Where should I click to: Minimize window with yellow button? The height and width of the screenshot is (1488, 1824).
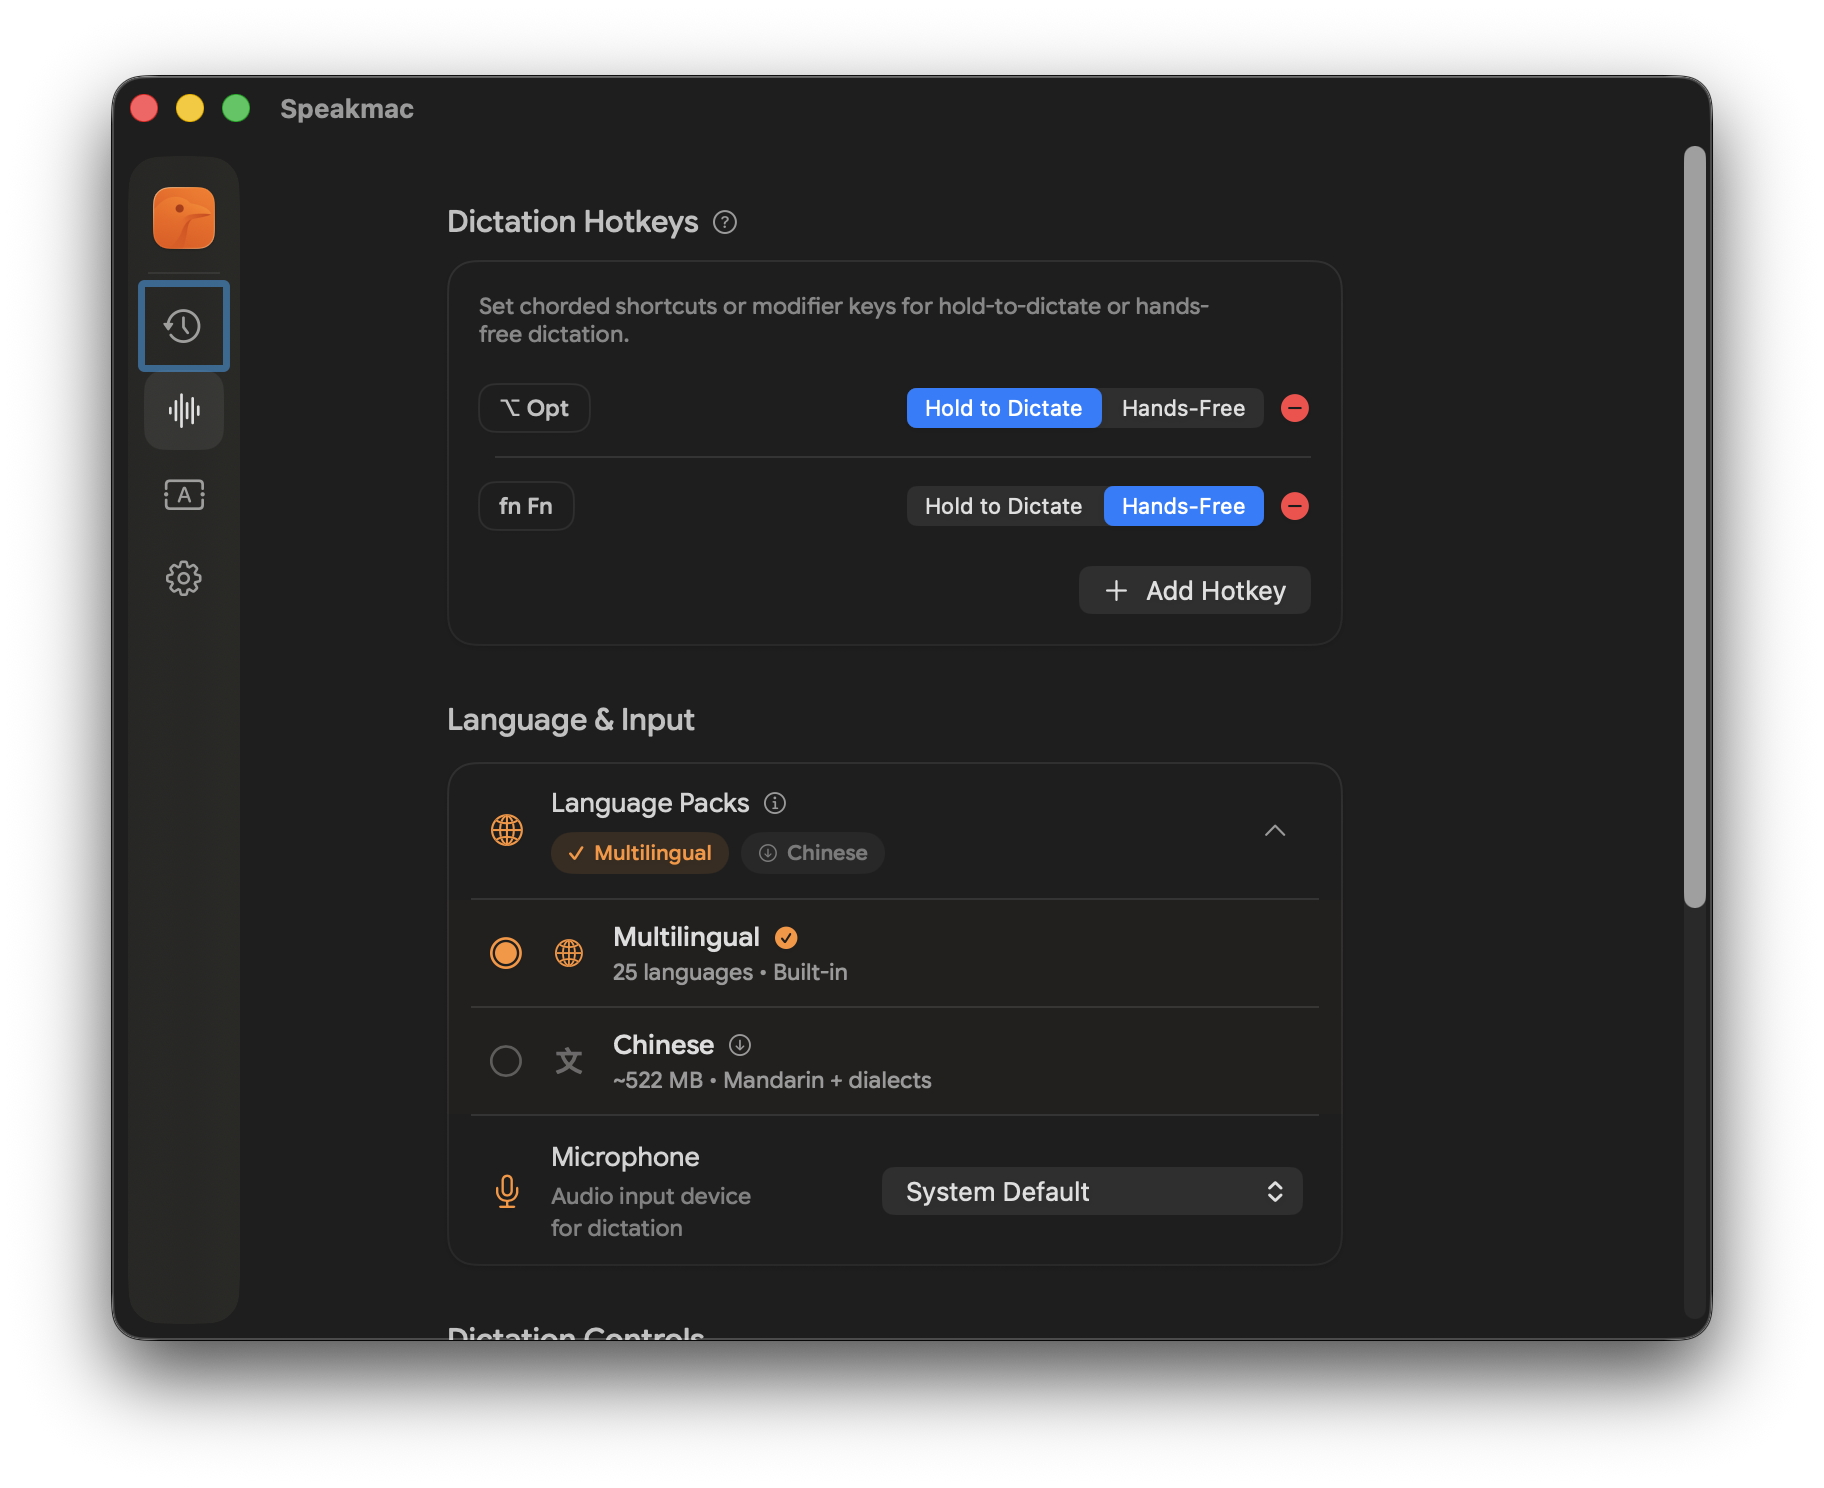[190, 108]
